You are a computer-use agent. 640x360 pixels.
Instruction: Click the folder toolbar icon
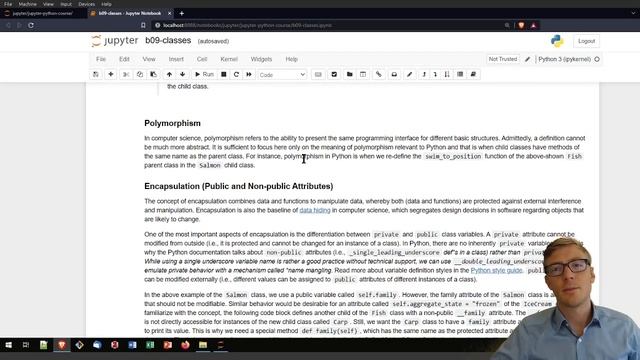pyautogui.click(x=349, y=74)
